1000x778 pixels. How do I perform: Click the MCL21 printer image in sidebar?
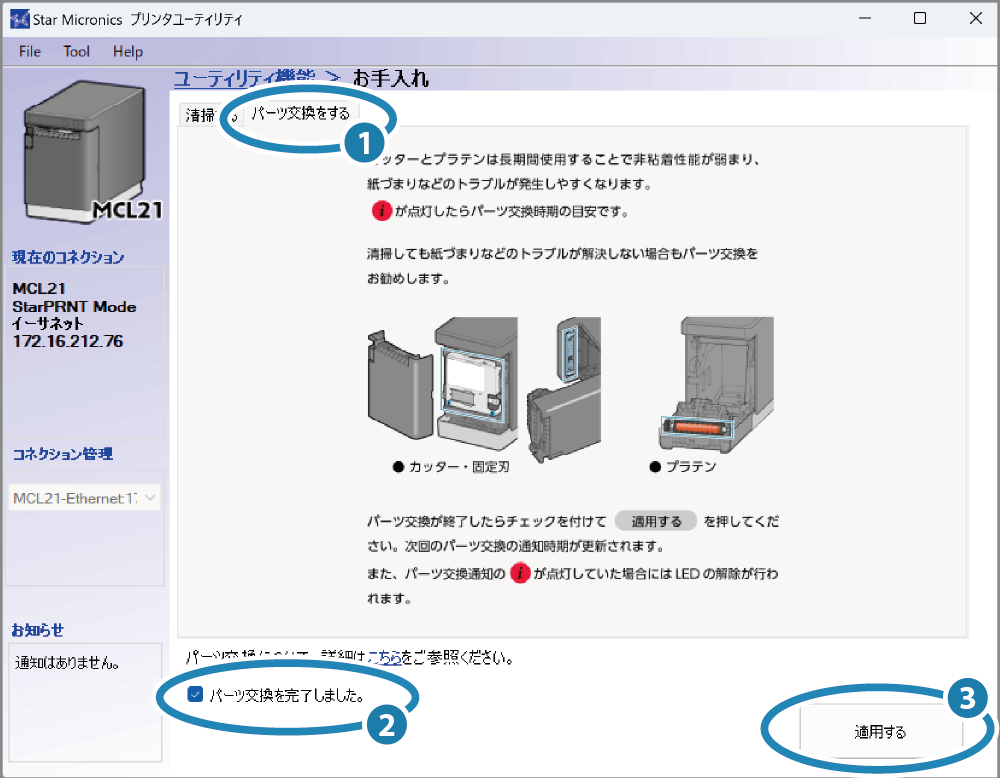click(x=91, y=152)
